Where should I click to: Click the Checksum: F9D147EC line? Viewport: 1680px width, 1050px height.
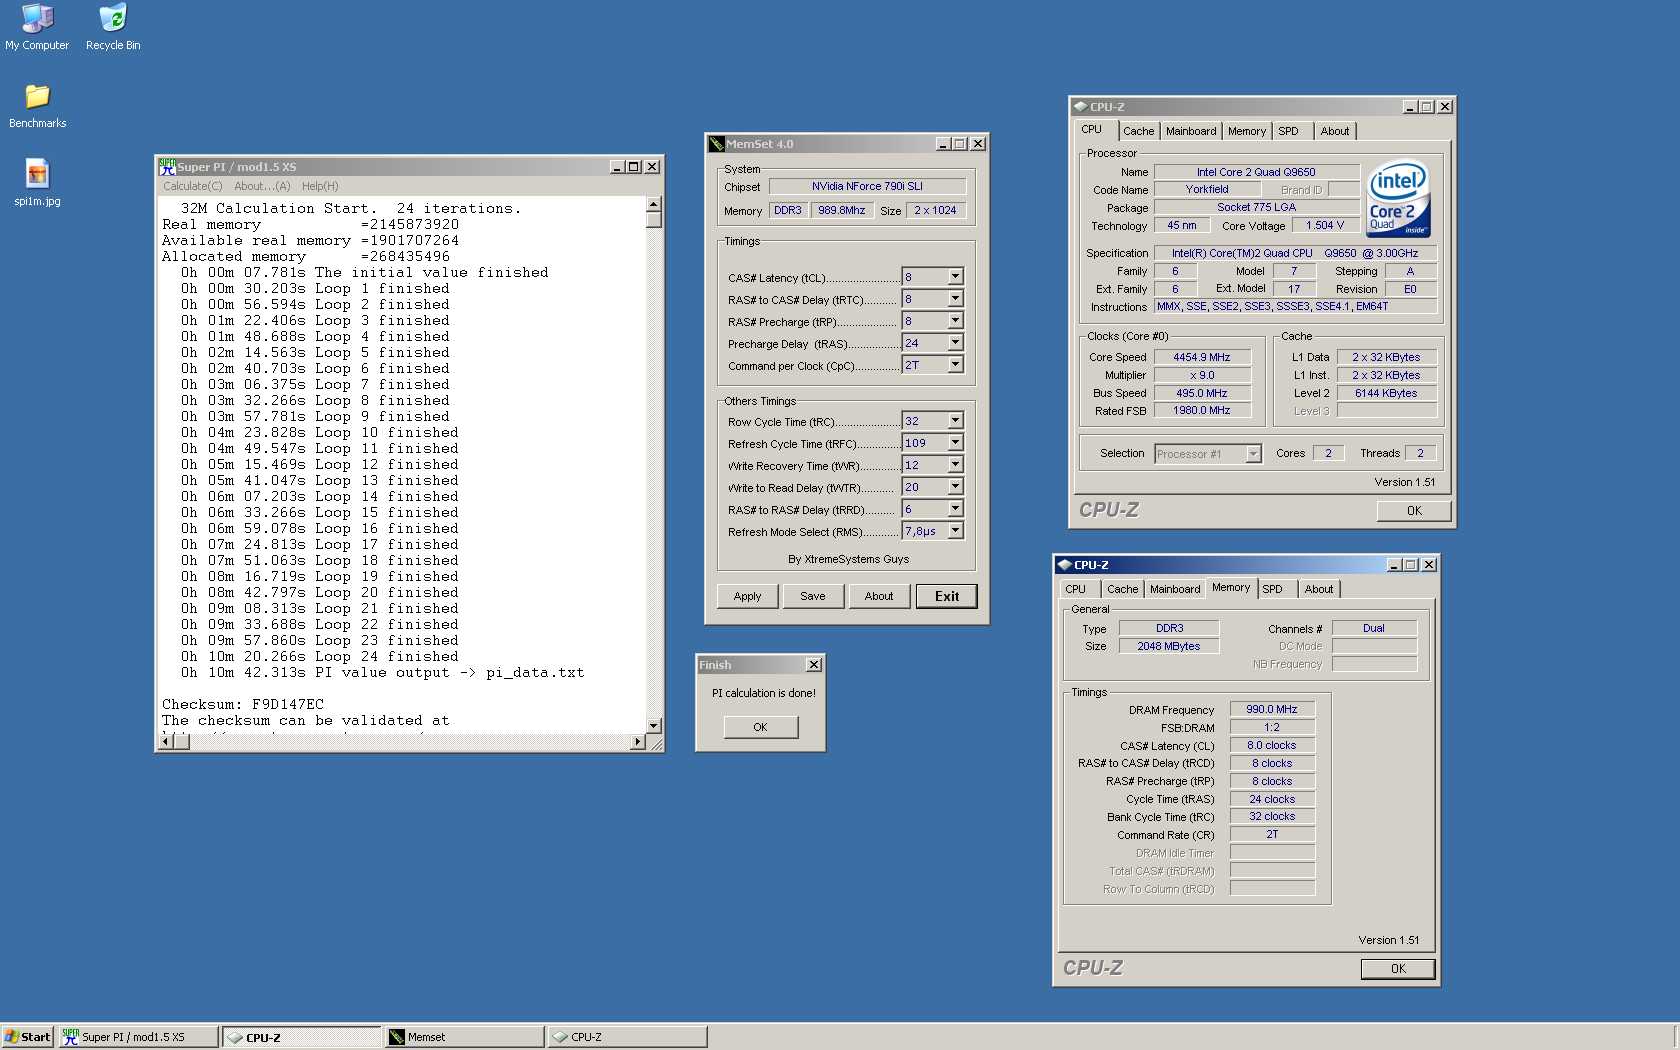pyautogui.click(x=243, y=704)
